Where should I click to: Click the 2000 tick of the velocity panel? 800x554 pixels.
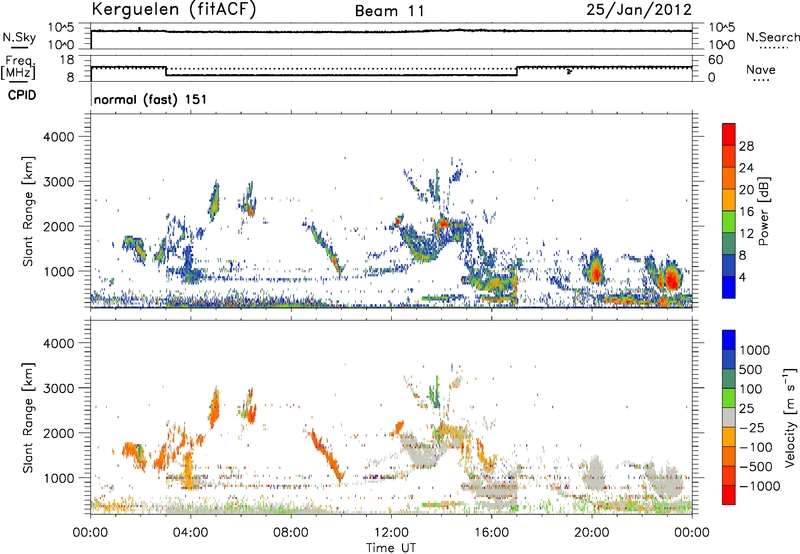click(x=58, y=433)
